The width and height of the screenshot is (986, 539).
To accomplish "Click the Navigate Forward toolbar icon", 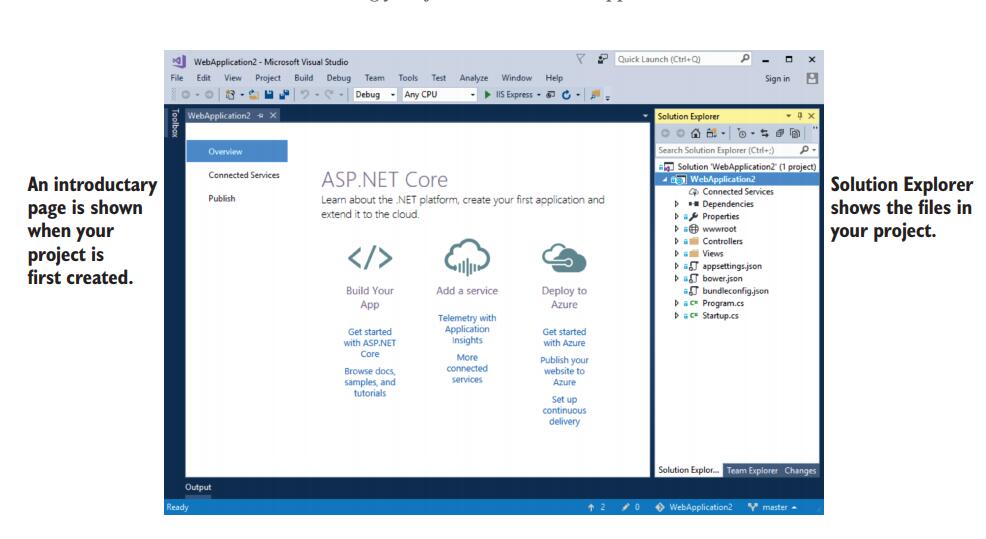I will tap(209, 94).
